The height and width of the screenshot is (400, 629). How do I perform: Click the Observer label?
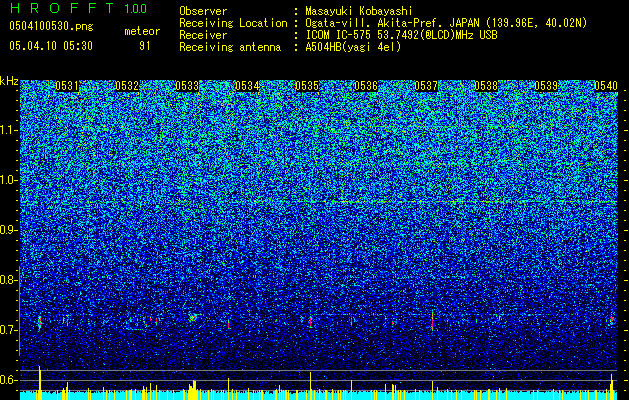203,11
